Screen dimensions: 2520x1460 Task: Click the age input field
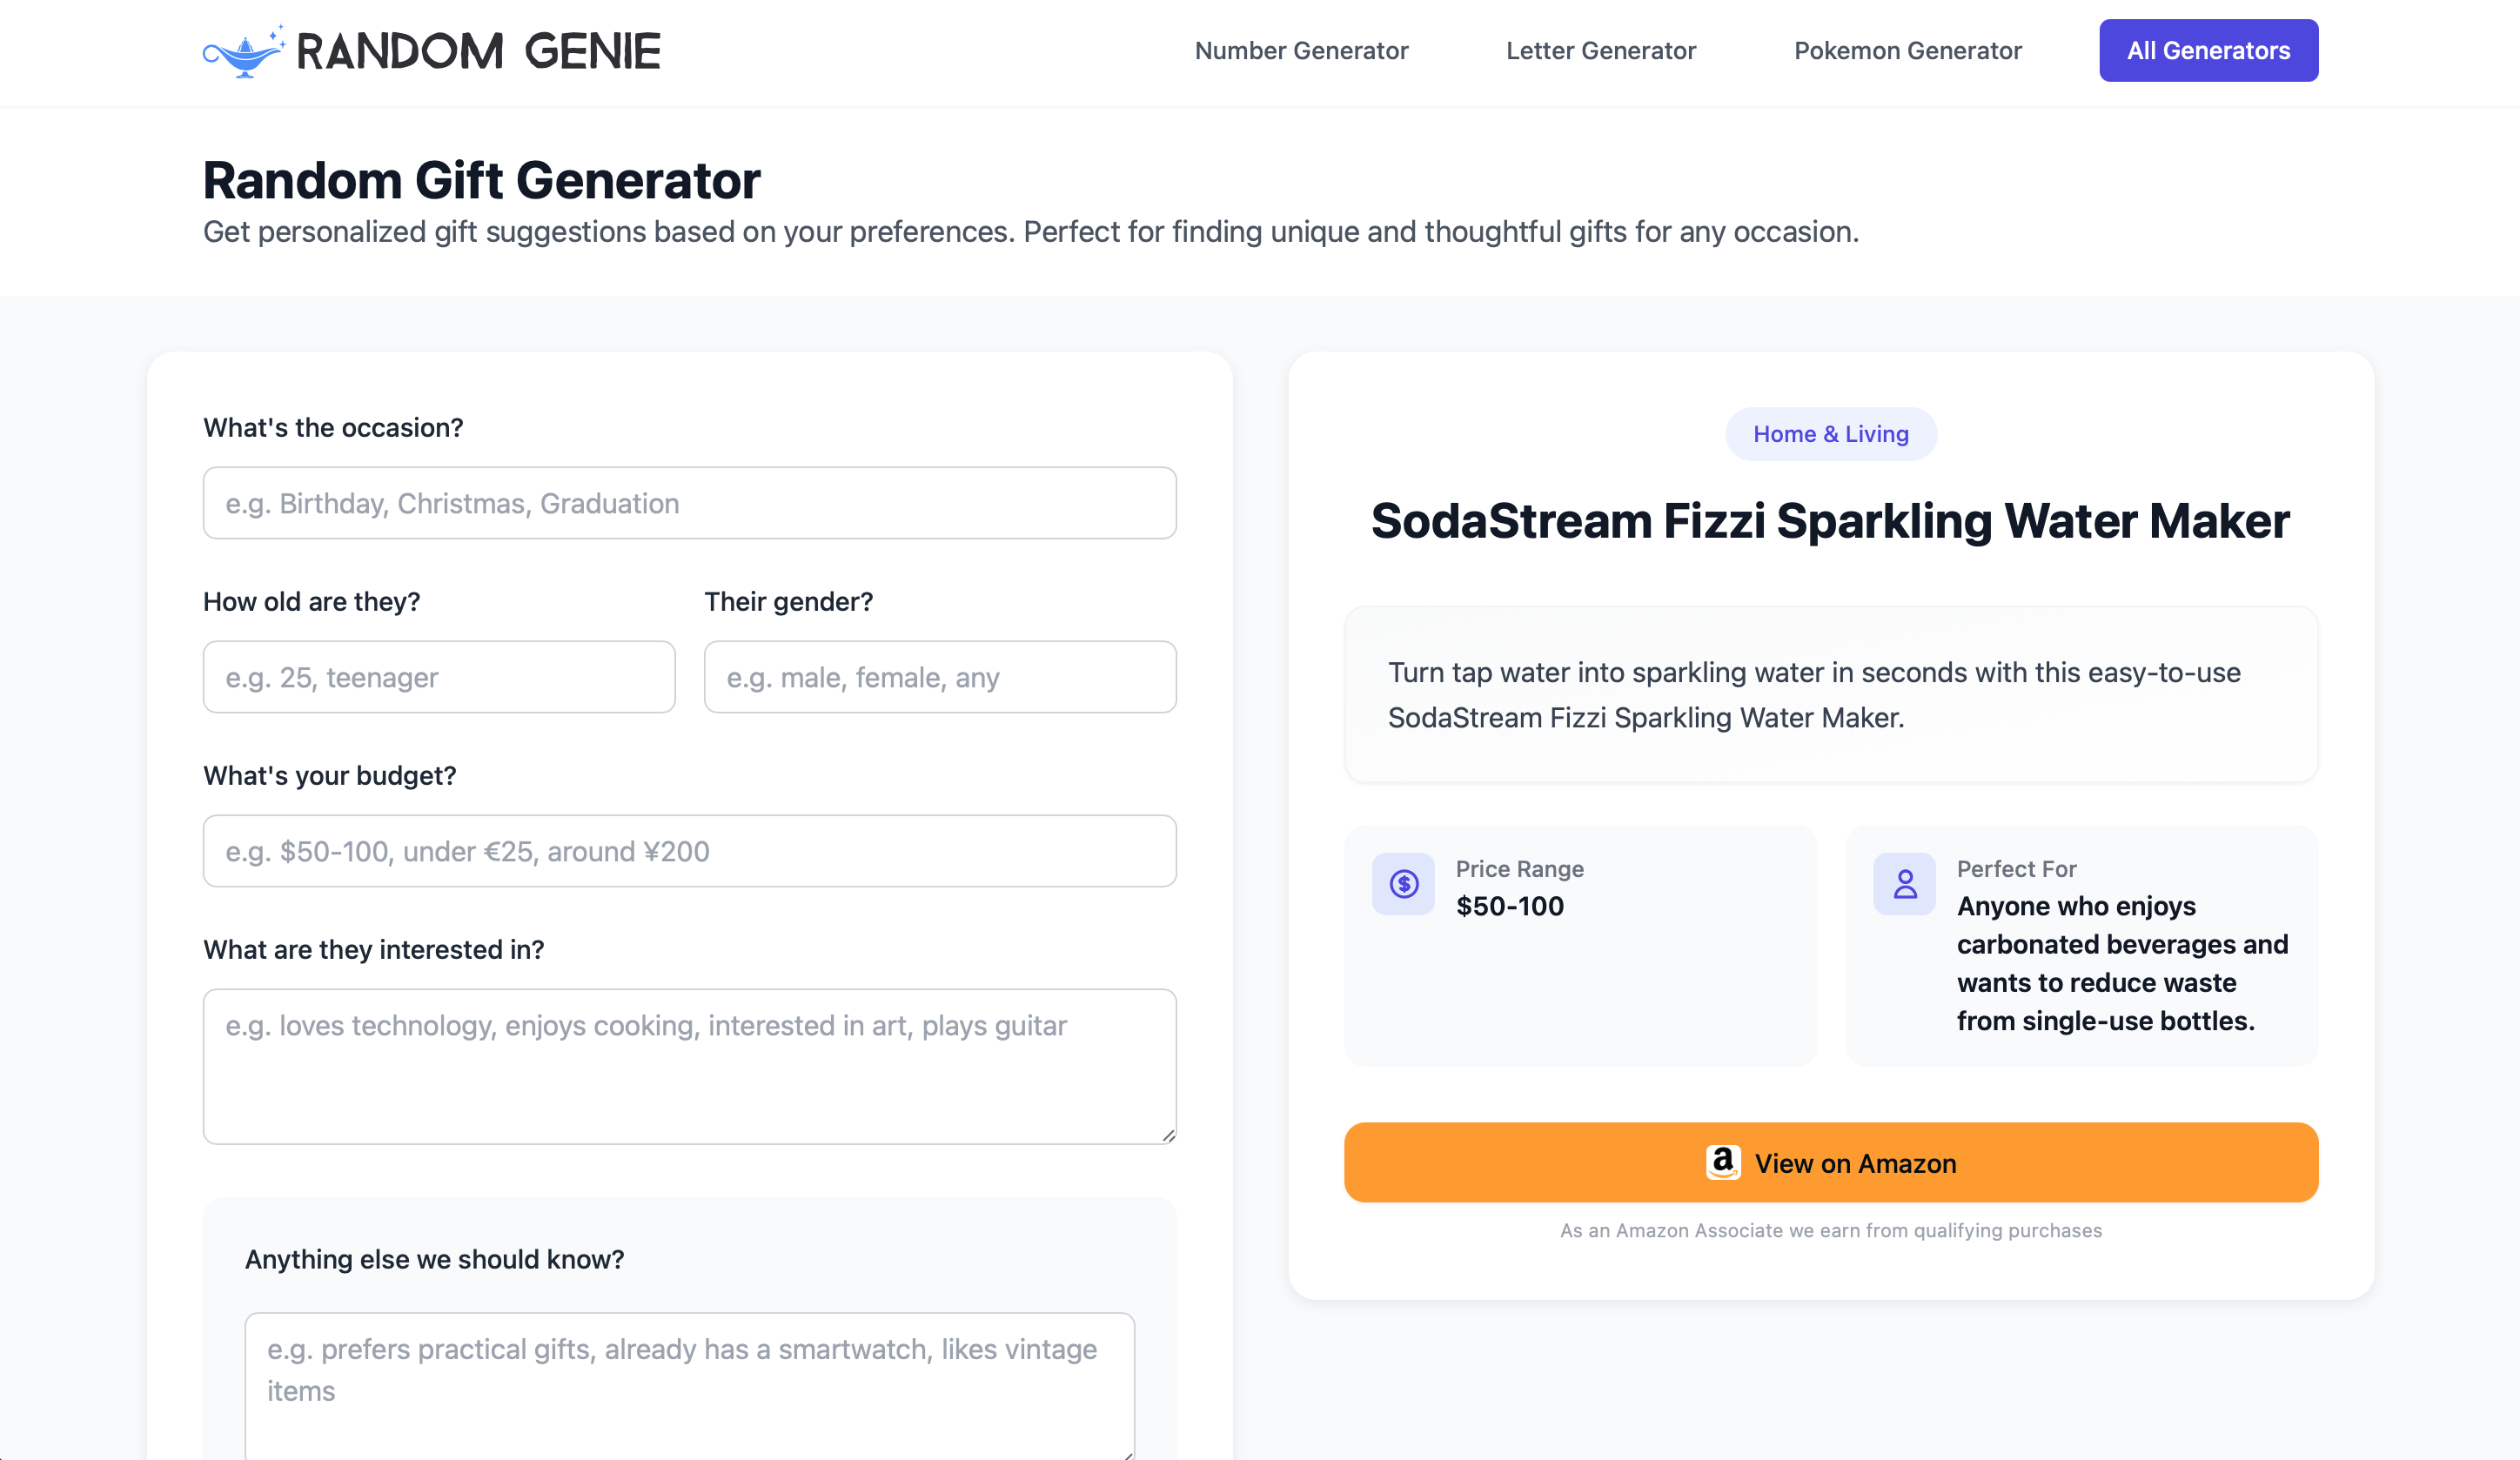[439, 677]
